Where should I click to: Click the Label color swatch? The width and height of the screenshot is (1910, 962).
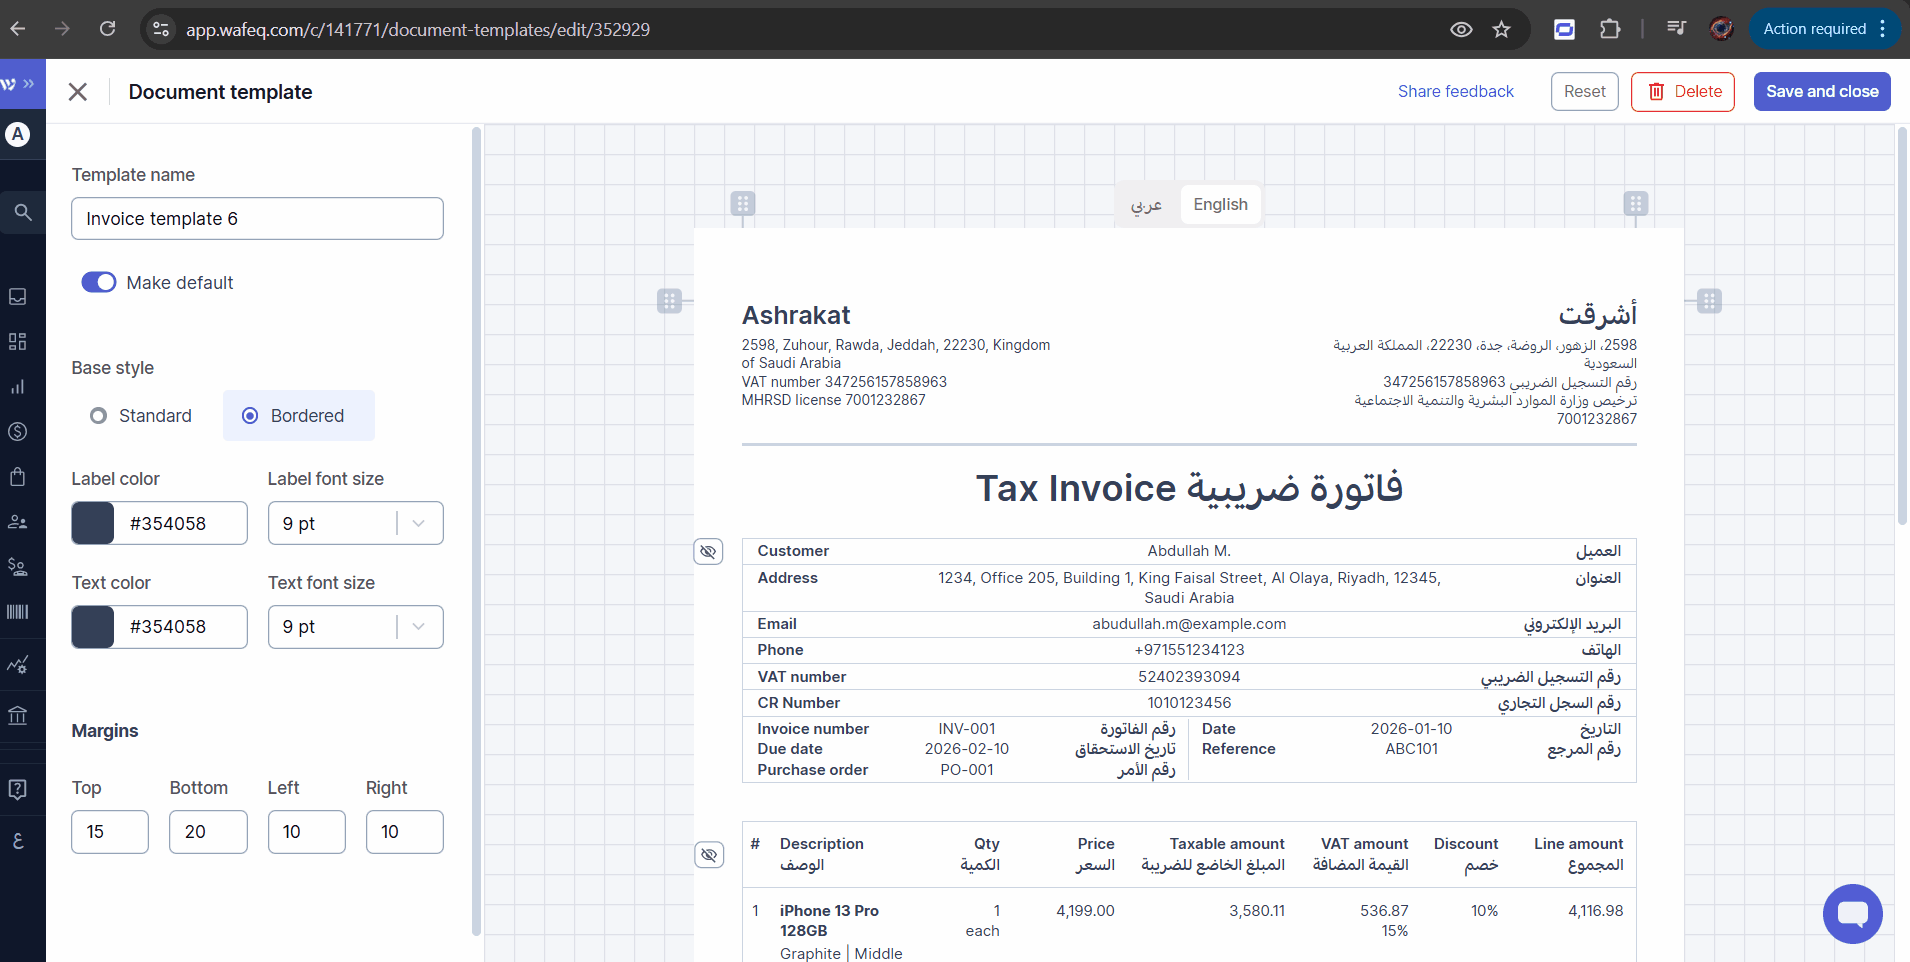(x=93, y=523)
